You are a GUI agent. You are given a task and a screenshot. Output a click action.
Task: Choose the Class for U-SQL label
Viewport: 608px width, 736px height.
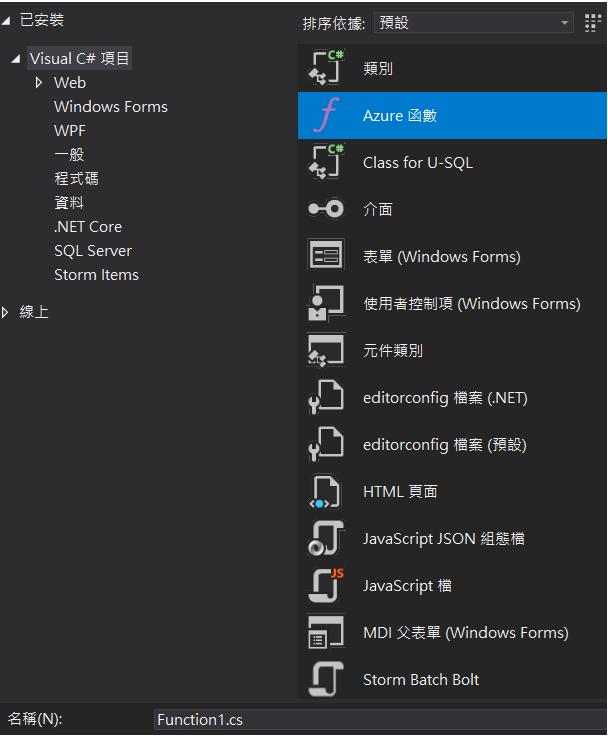tap(418, 162)
